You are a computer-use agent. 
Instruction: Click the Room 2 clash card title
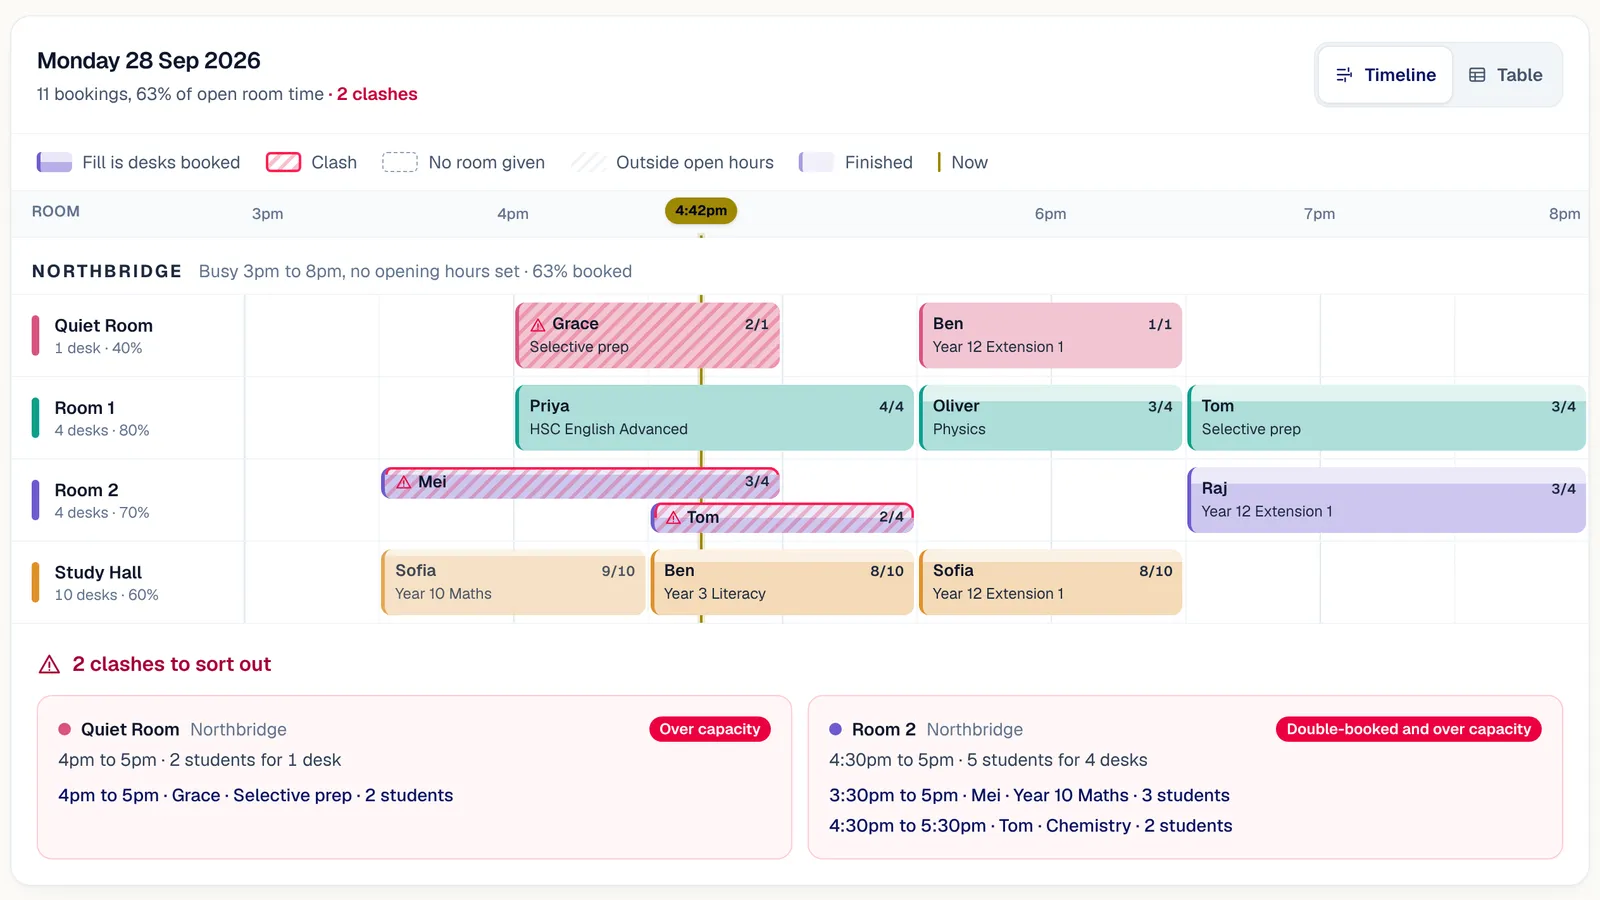pos(884,729)
